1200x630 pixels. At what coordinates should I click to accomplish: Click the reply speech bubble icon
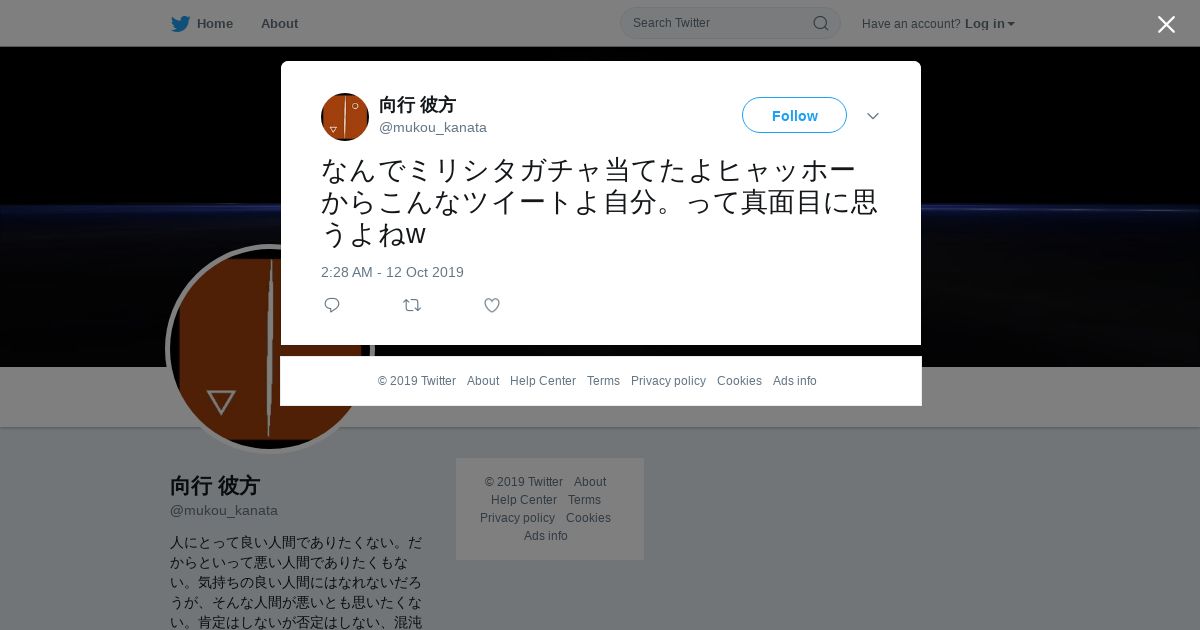[x=332, y=305]
